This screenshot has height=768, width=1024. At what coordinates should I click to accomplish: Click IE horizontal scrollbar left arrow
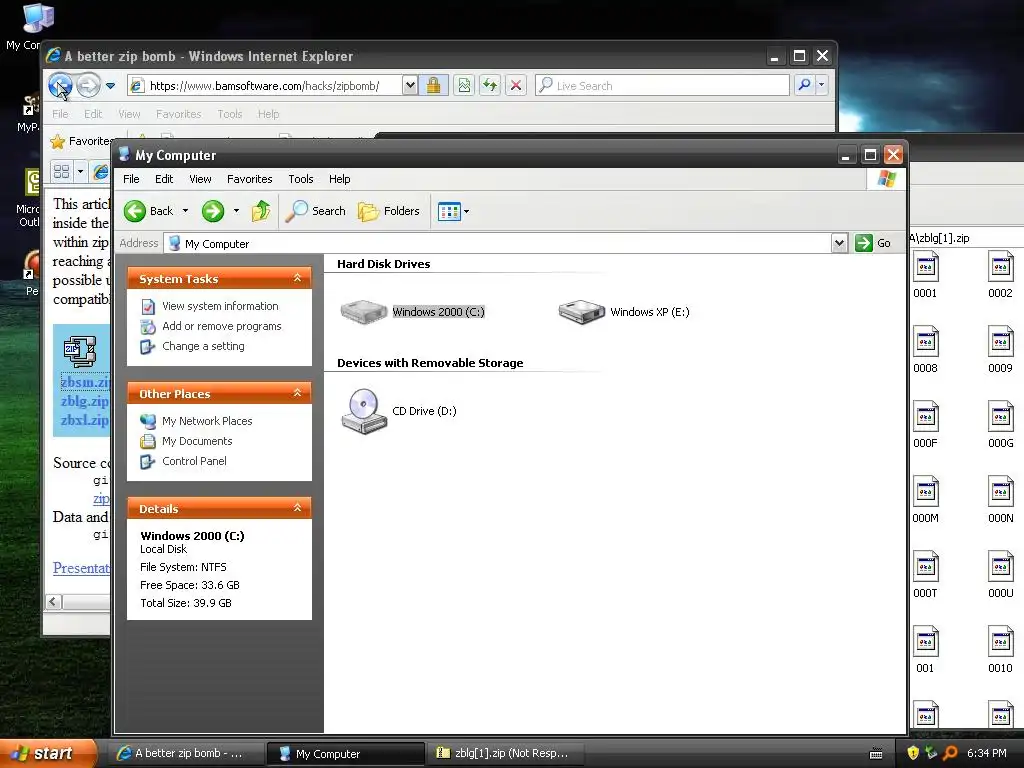[54, 601]
